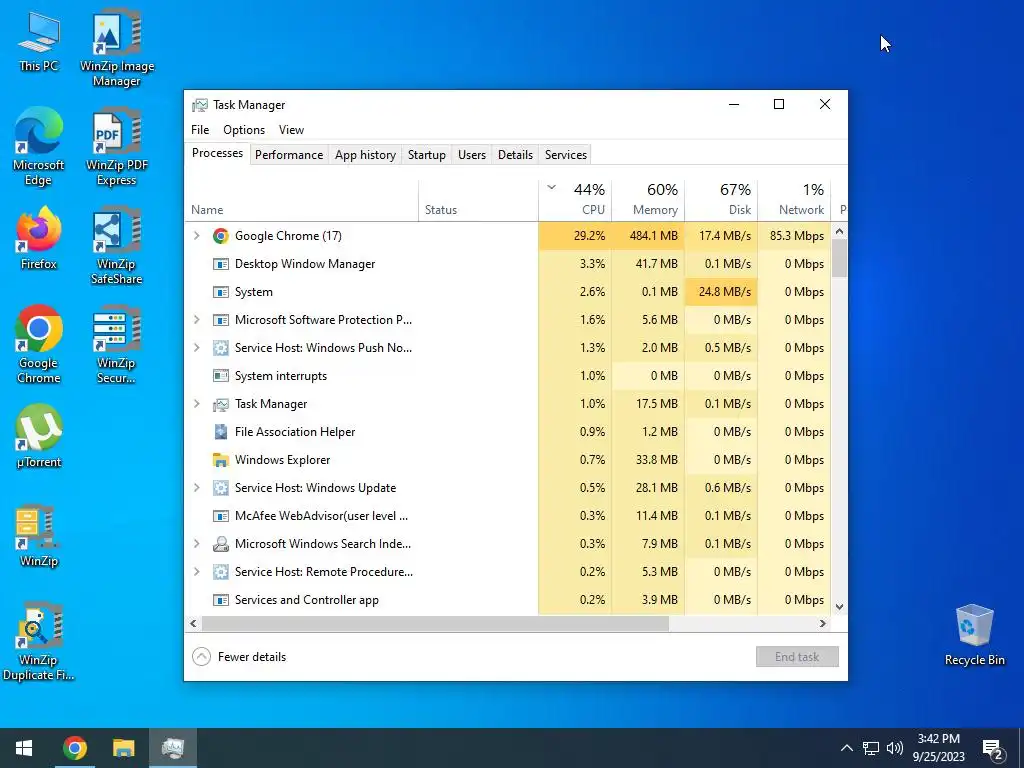This screenshot has height=768, width=1024.
Task: Select the System process icon
Action: (221, 292)
